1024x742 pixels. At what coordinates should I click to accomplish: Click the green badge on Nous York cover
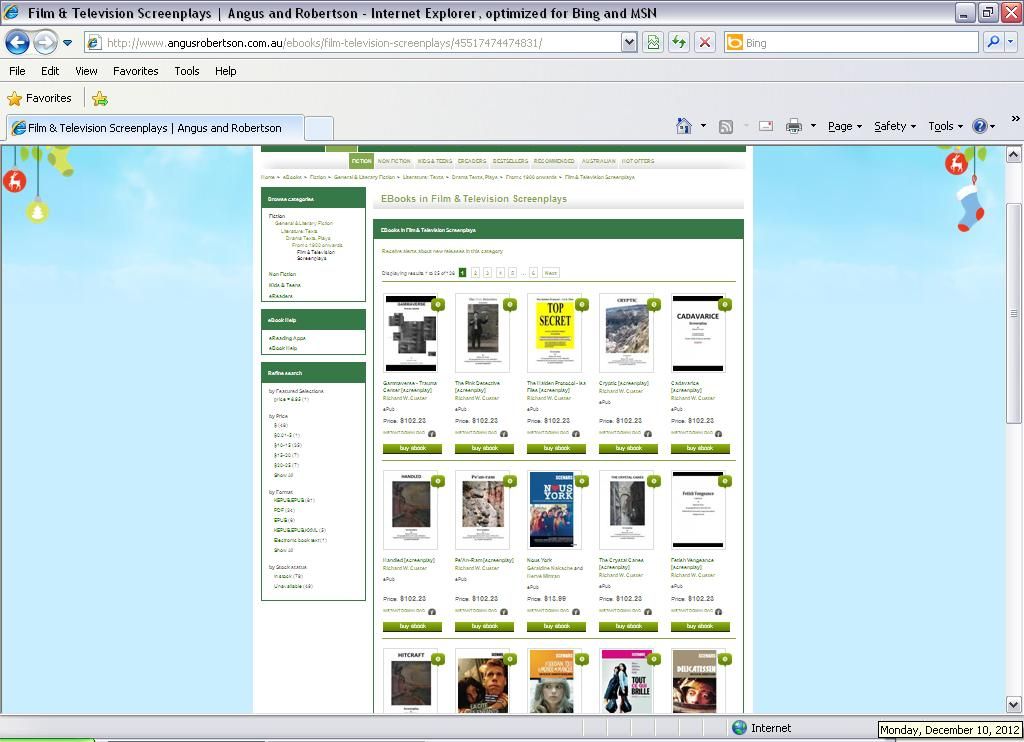click(x=582, y=481)
